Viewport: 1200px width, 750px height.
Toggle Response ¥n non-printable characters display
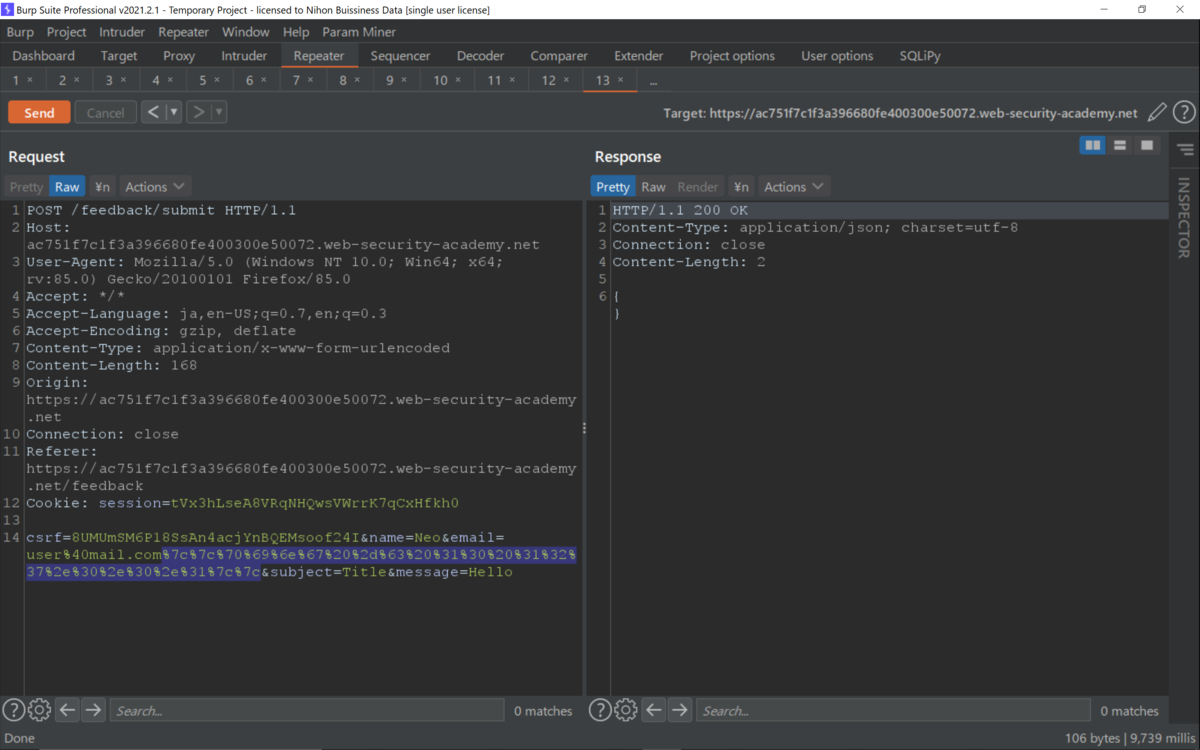[x=740, y=186]
